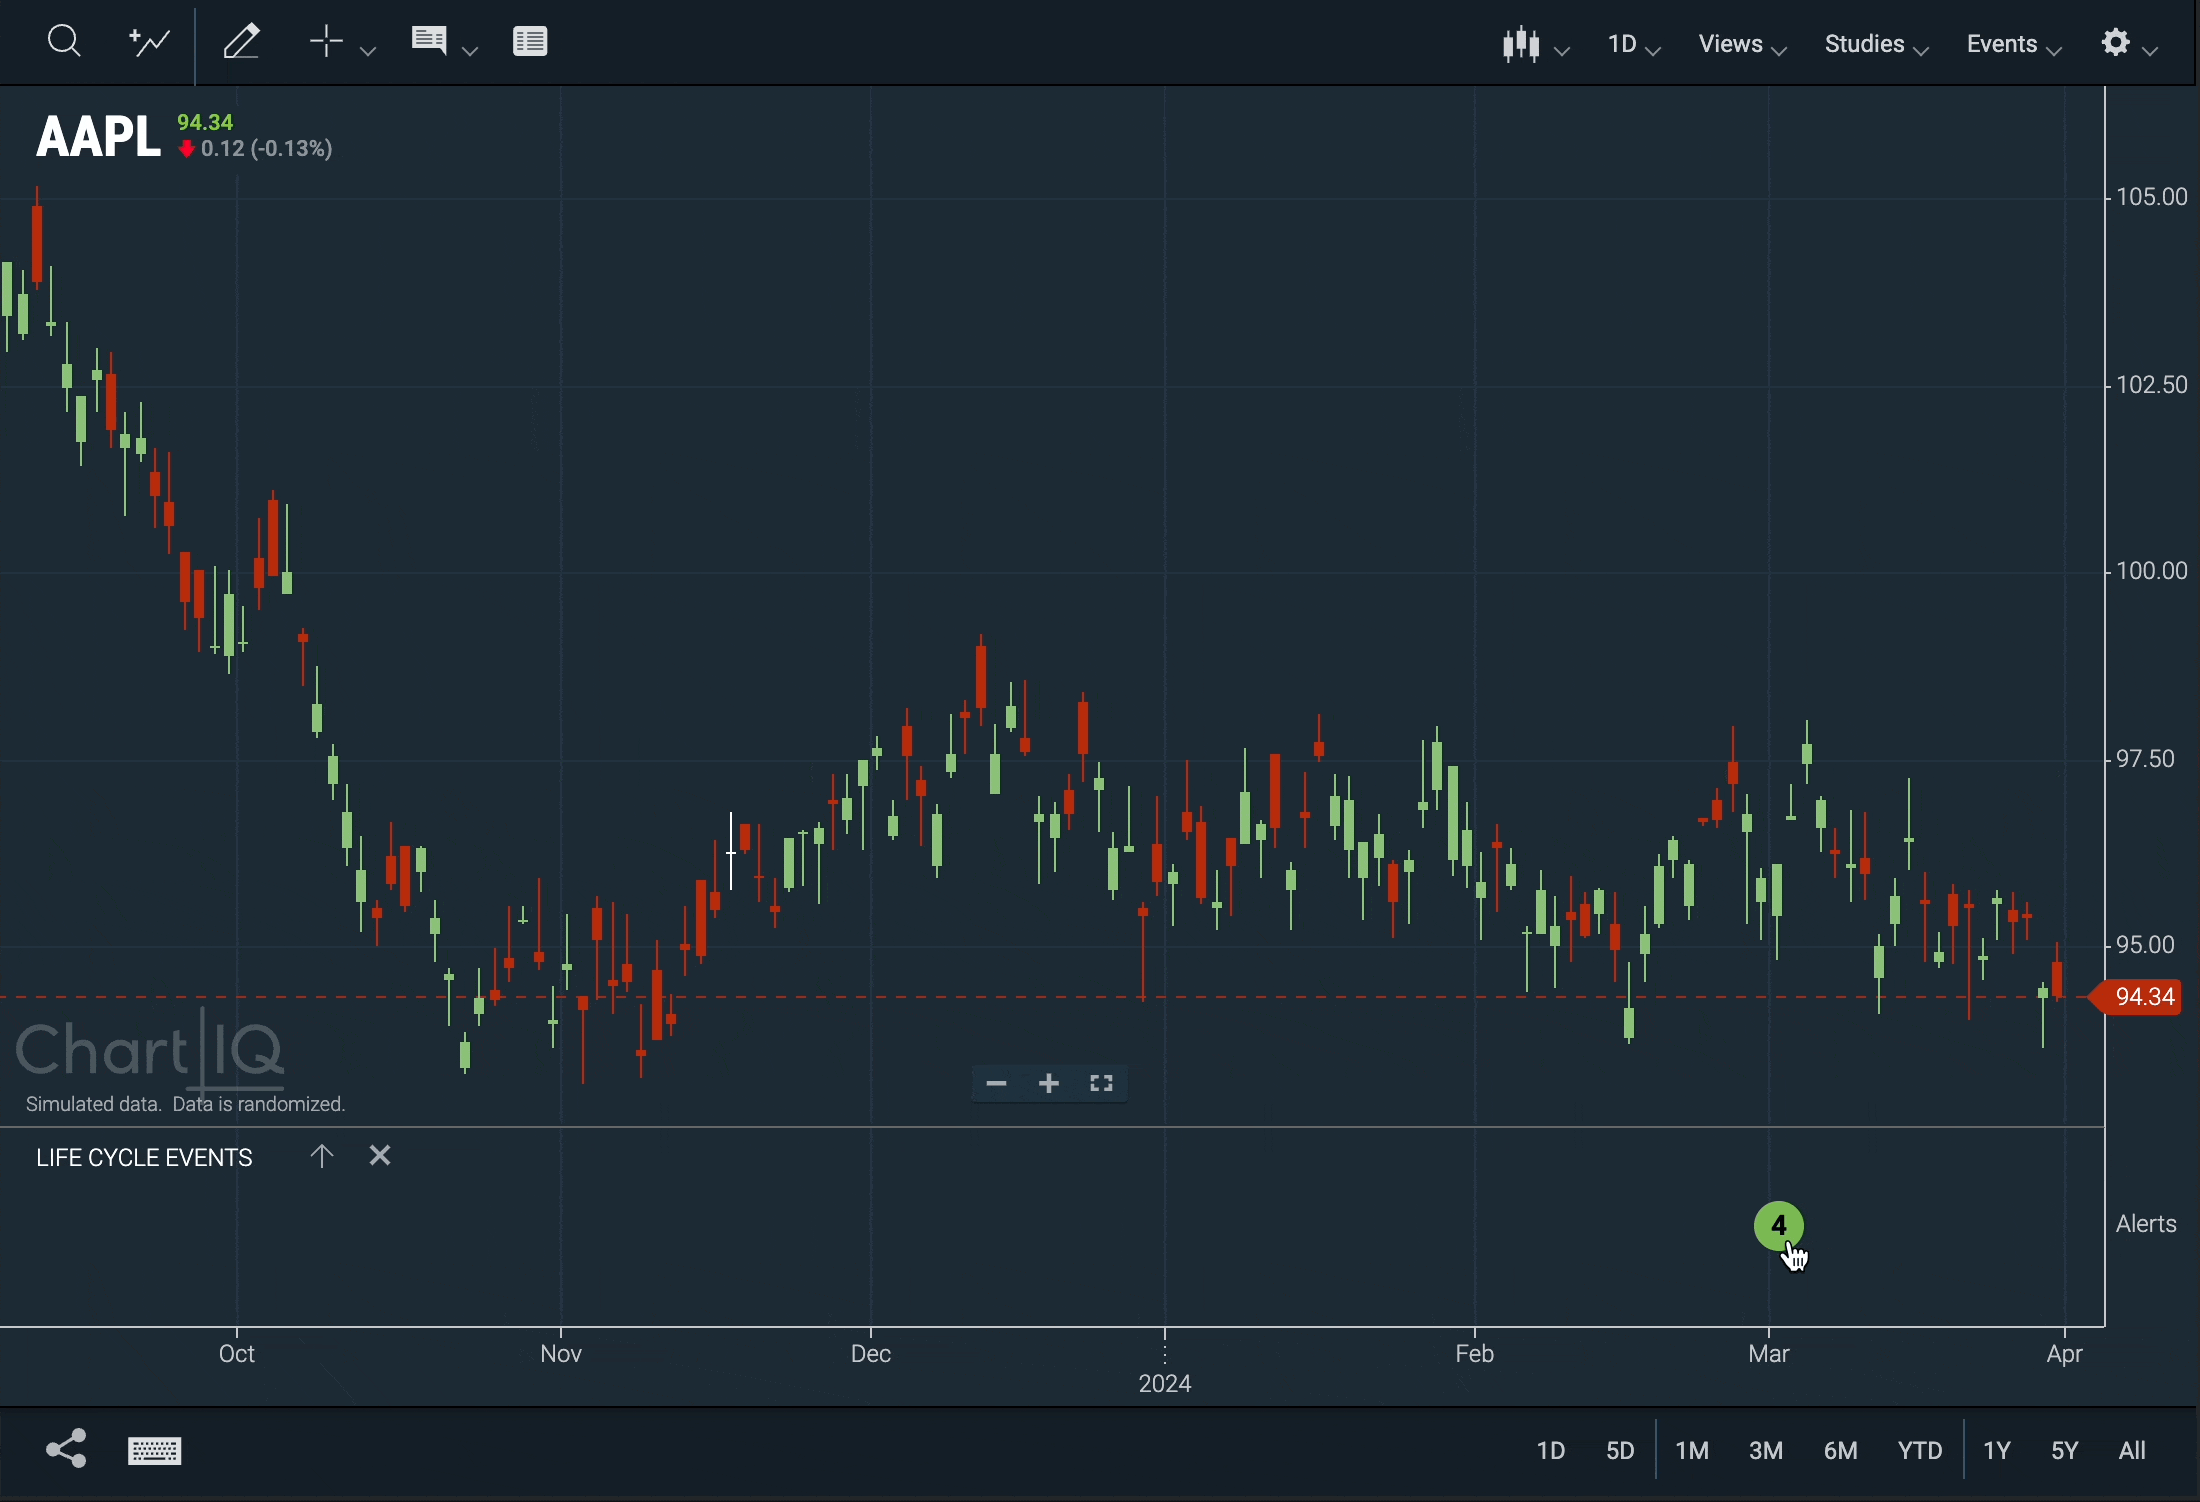This screenshot has height=1502, width=2200.
Task: Set range to 1Y
Action: click(1998, 1451)
